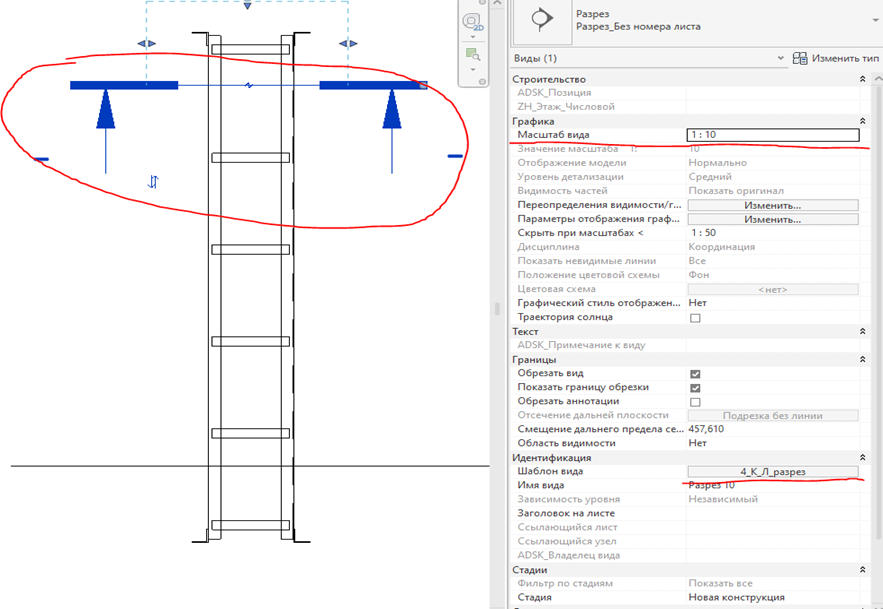Select the right section arrow head
The height and width of the screenshot is (609, 883).
(392, 109)
